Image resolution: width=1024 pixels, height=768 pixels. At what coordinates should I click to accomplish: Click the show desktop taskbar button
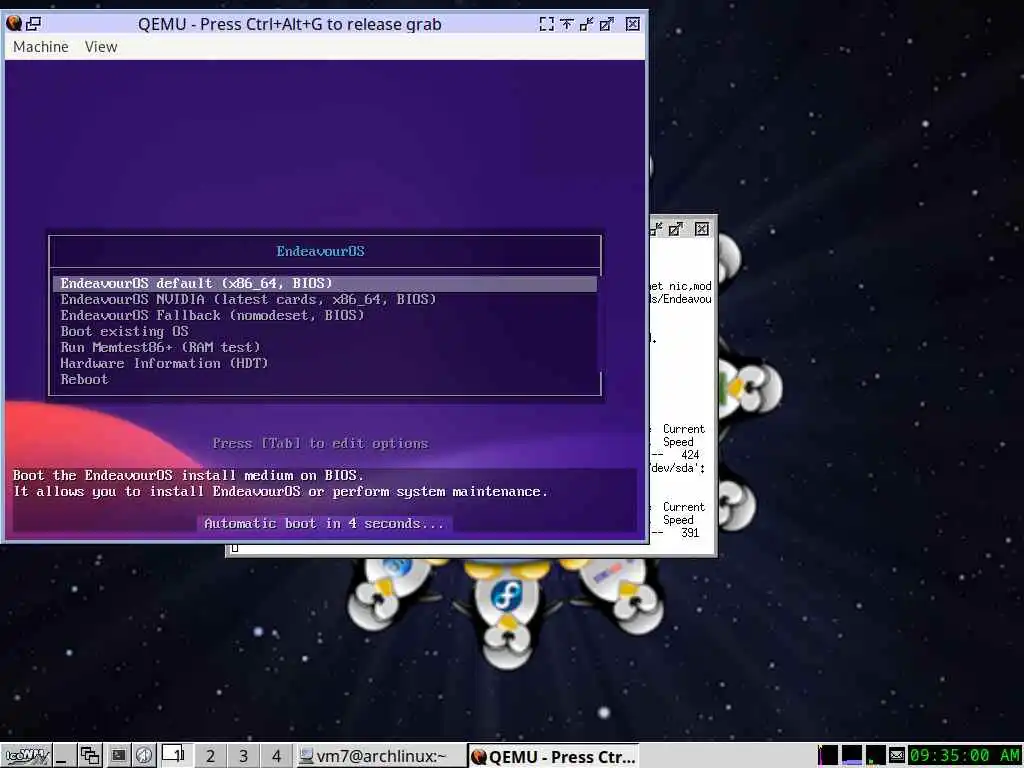point(63,756)
